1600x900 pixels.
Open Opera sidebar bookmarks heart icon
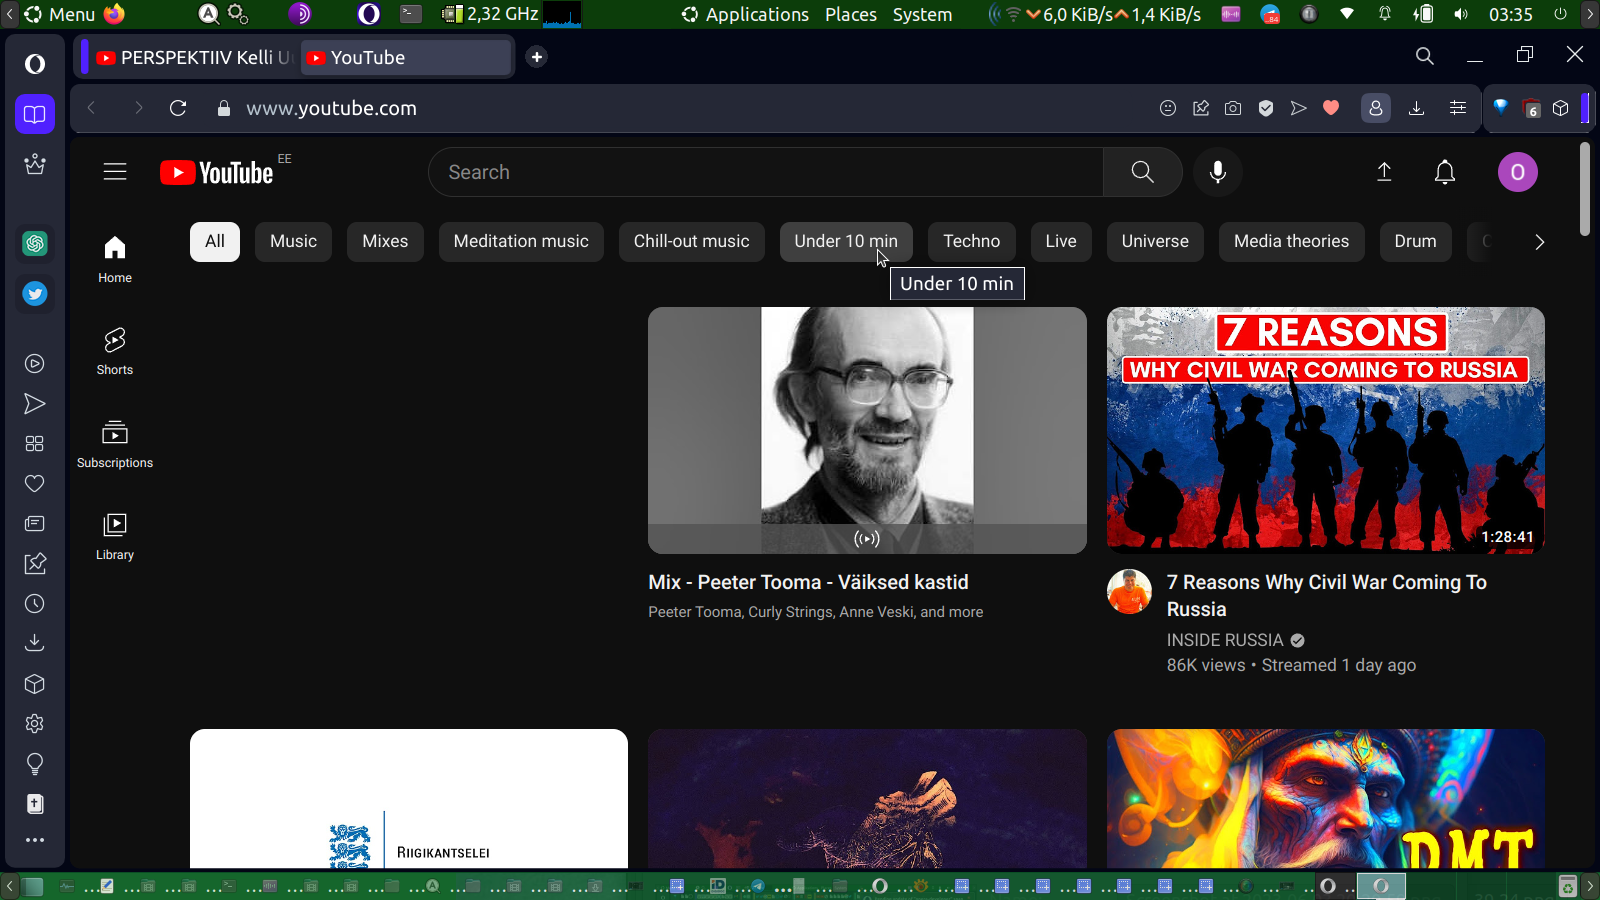point(35,484)
